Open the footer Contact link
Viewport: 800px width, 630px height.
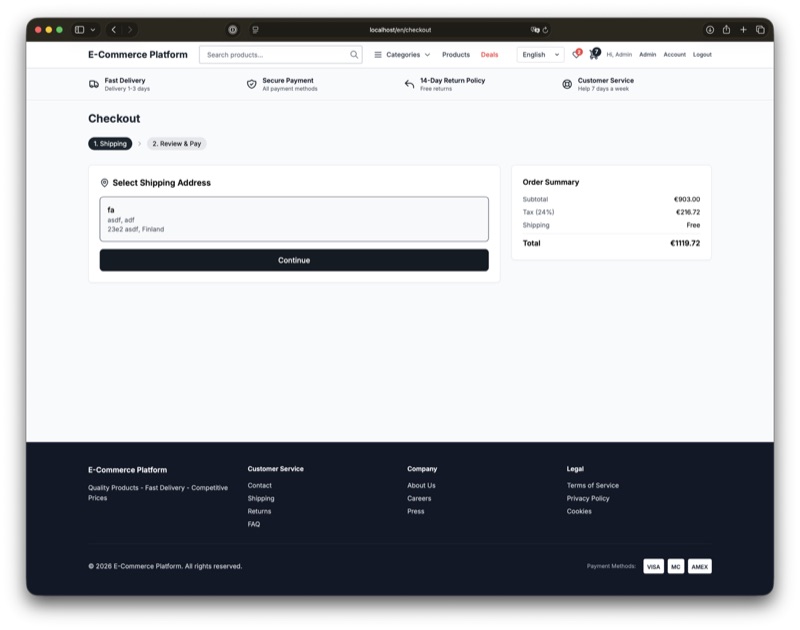pyautogui.click(x=260, y=486)
